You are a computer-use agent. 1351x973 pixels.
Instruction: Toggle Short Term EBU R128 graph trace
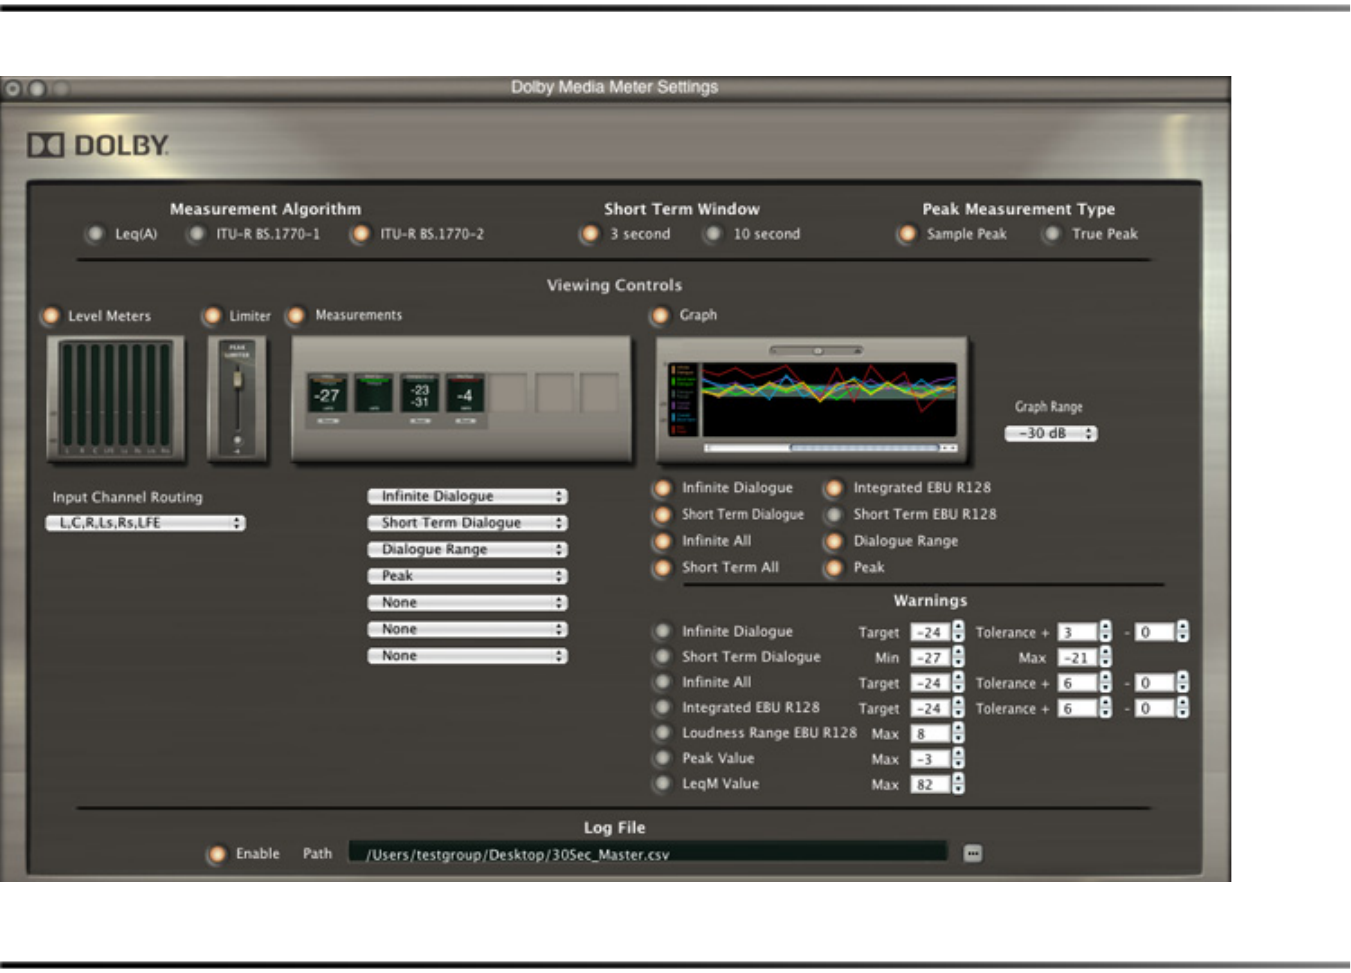[833, 515]
